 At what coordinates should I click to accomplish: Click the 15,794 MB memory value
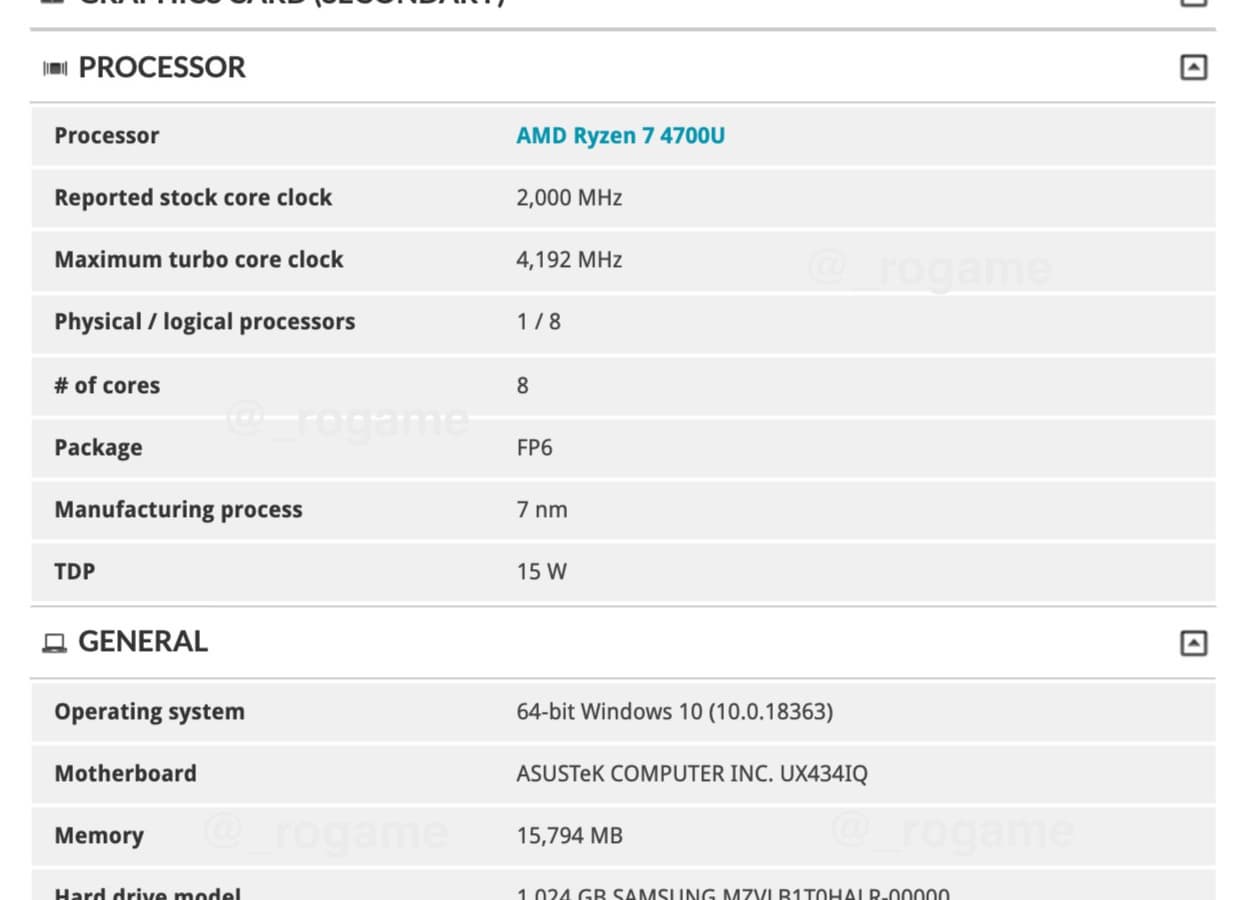click(569, 836)
